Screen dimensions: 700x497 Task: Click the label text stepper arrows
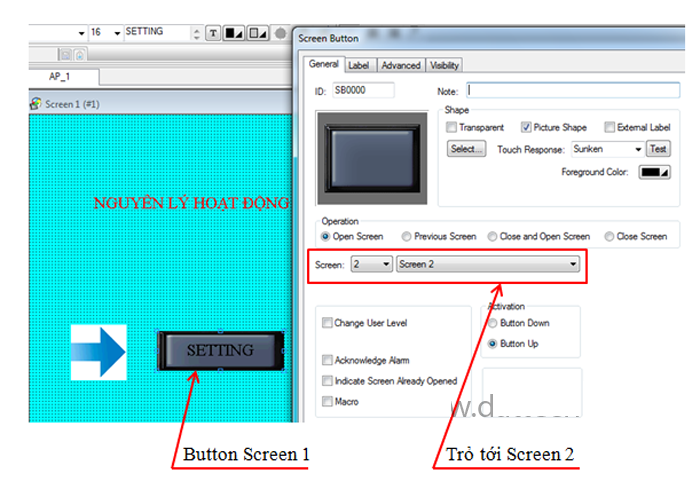[196, 33]
